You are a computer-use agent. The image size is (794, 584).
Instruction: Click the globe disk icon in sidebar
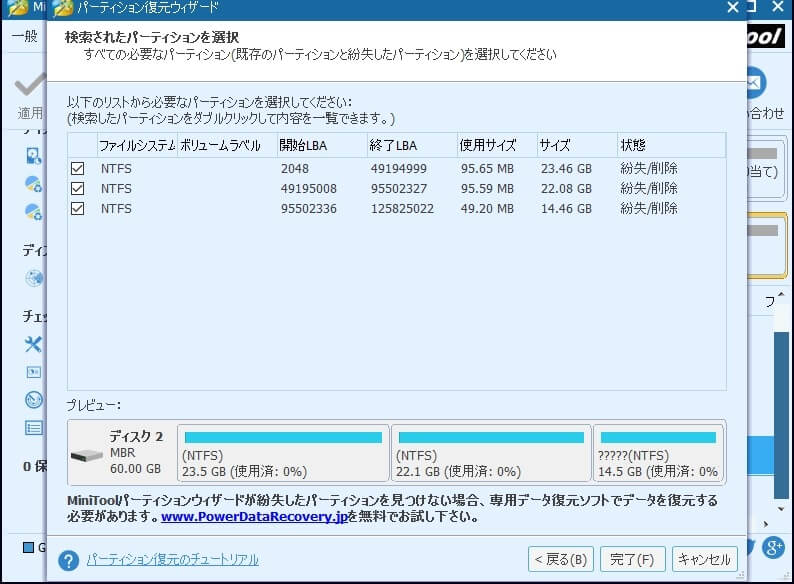(34, 278)
